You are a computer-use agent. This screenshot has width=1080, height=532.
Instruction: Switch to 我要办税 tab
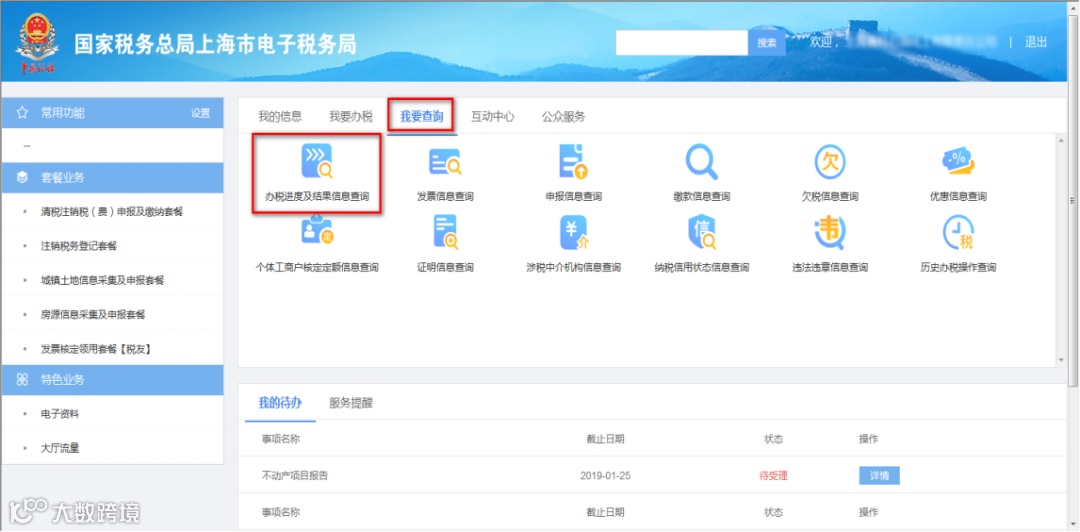(351, 116)
